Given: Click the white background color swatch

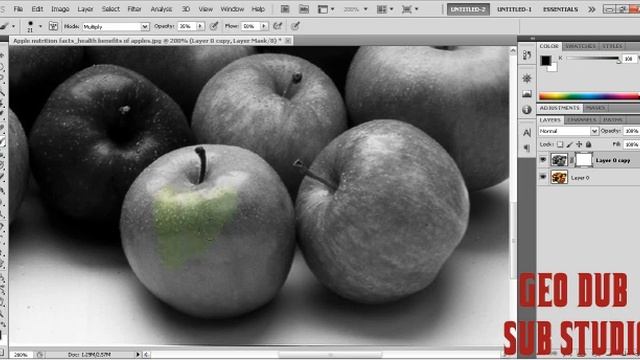Looking at the screenshot, I should (x=553, y=67).
